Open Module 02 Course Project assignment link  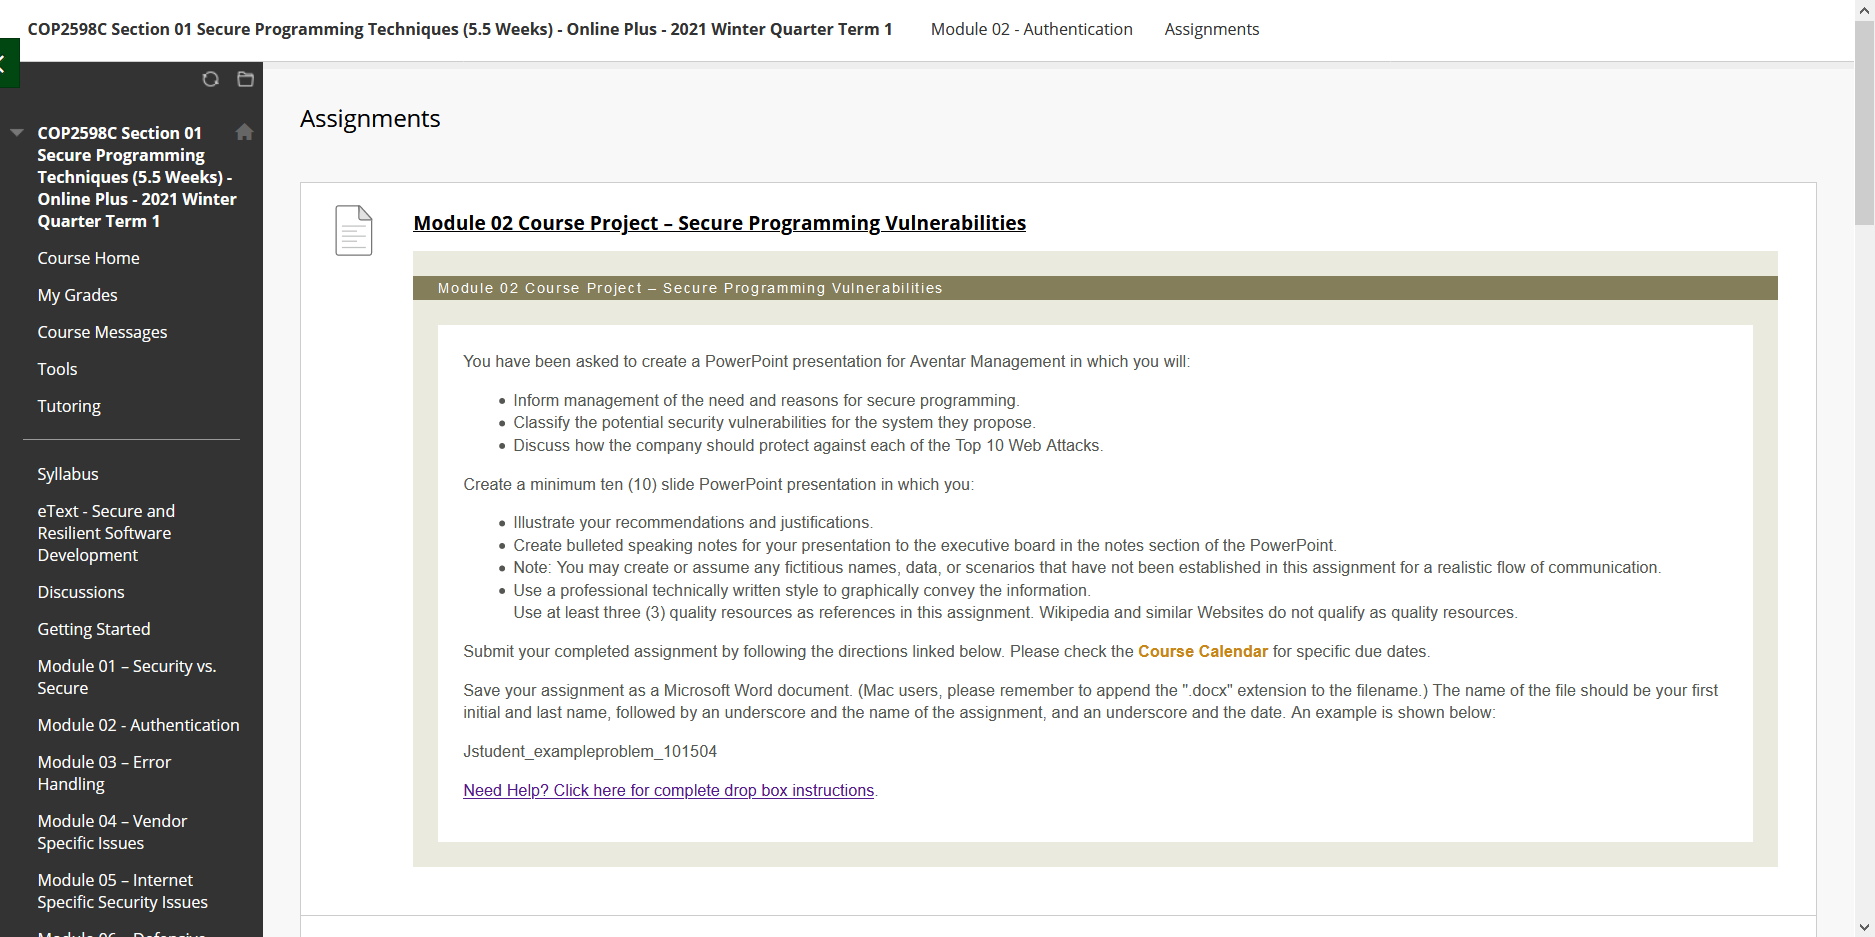point(720,223)
